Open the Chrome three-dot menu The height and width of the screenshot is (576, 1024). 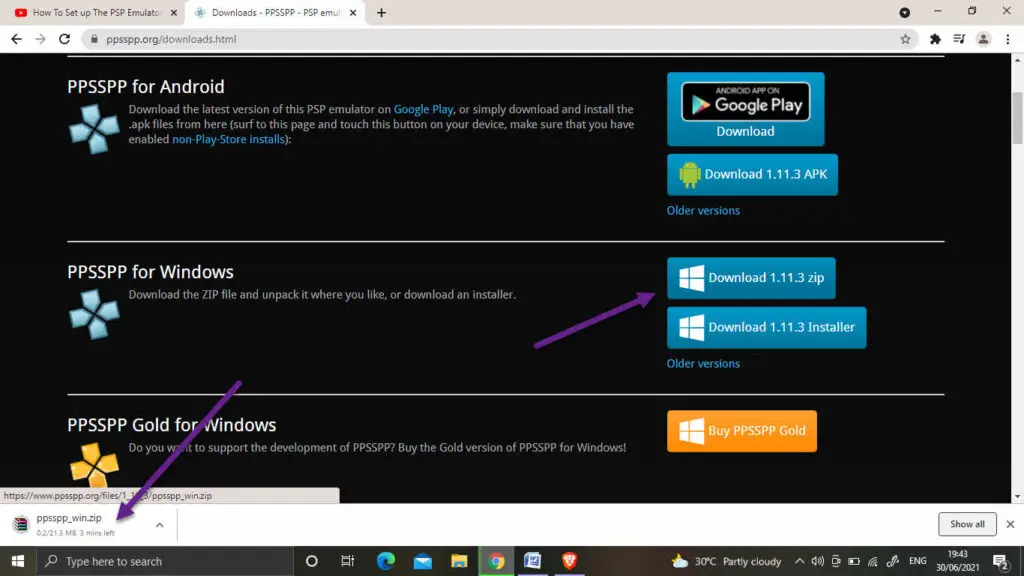pyautogui.click(x=1008, y=39)
